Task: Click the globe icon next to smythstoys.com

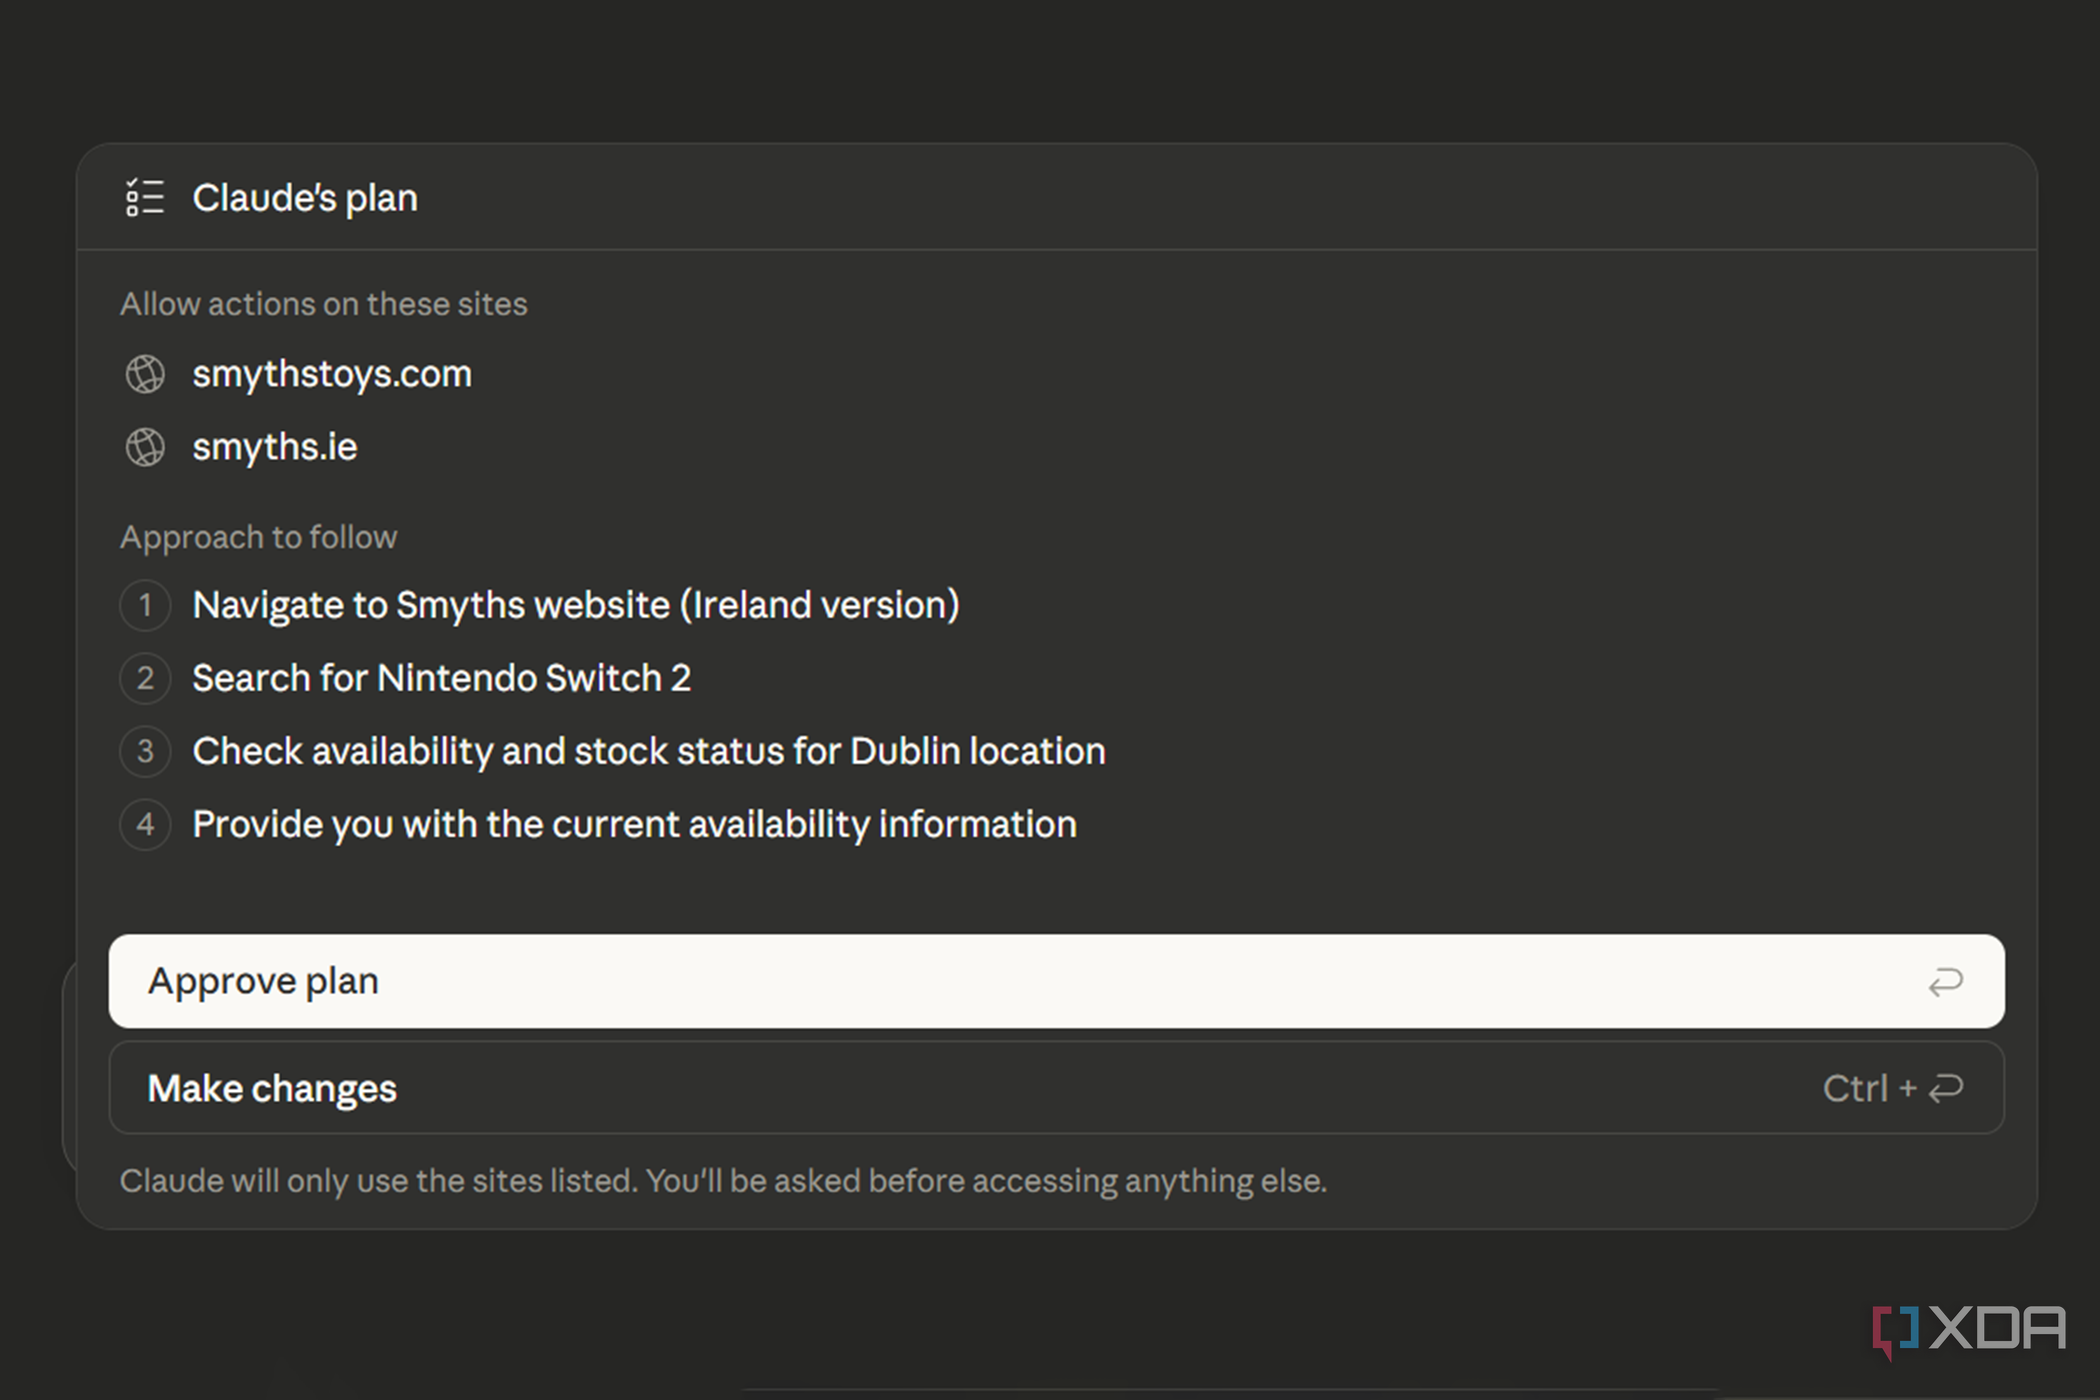Action: [x=145, y=374]
